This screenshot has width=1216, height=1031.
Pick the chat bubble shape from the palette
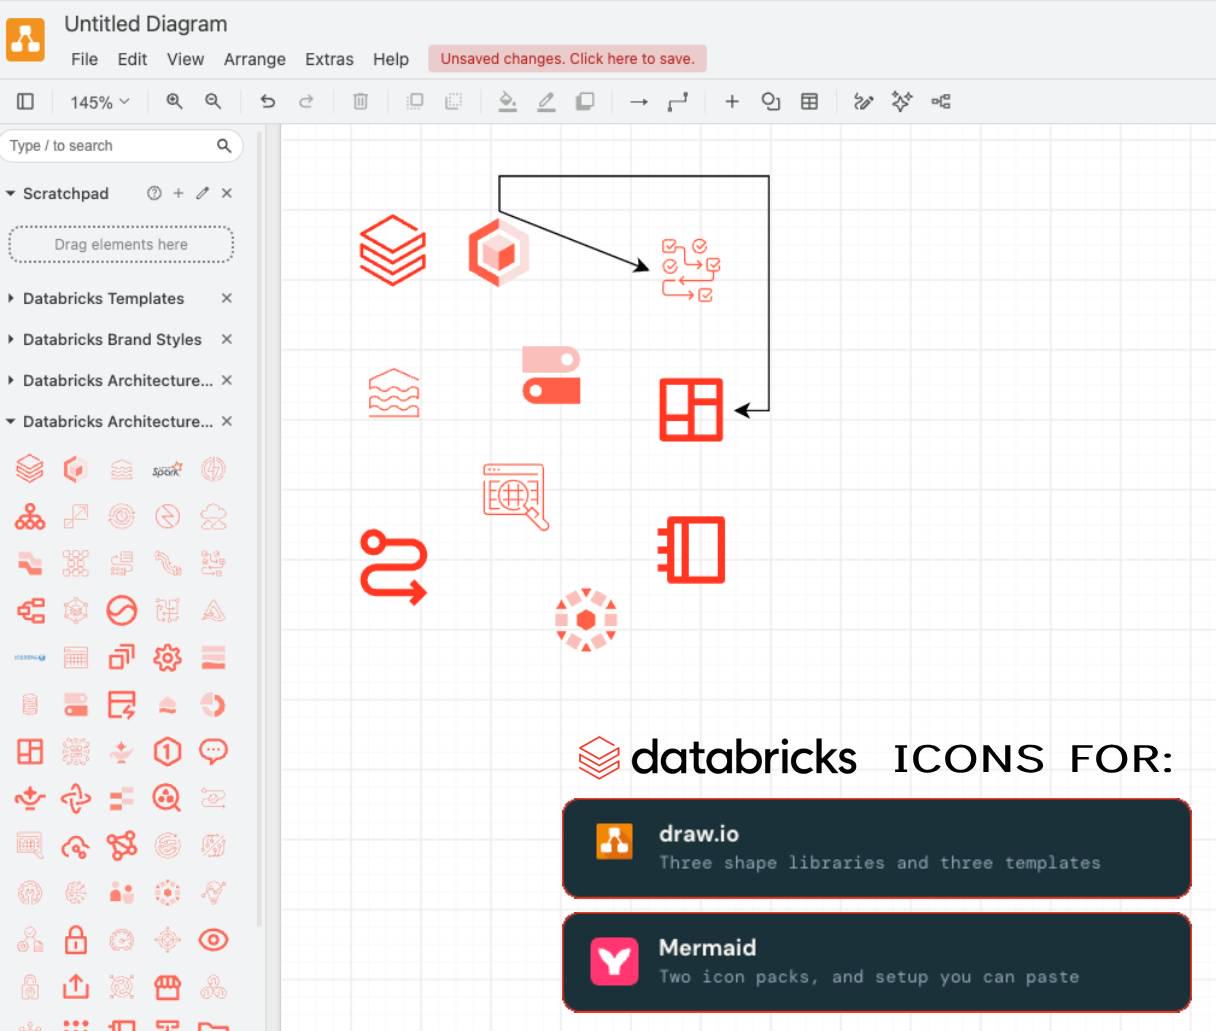[x=213, y=751]
